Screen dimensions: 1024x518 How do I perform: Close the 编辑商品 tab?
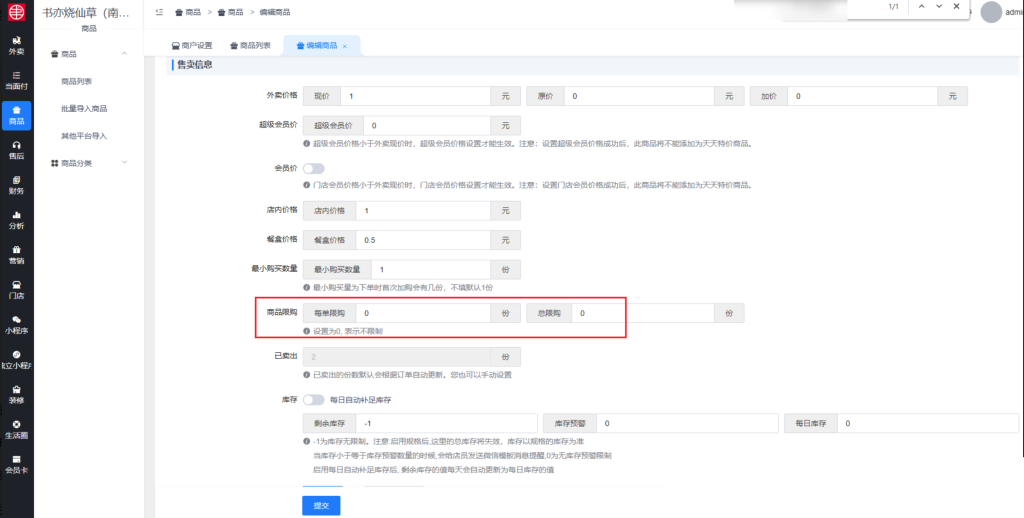pos(345,46)
